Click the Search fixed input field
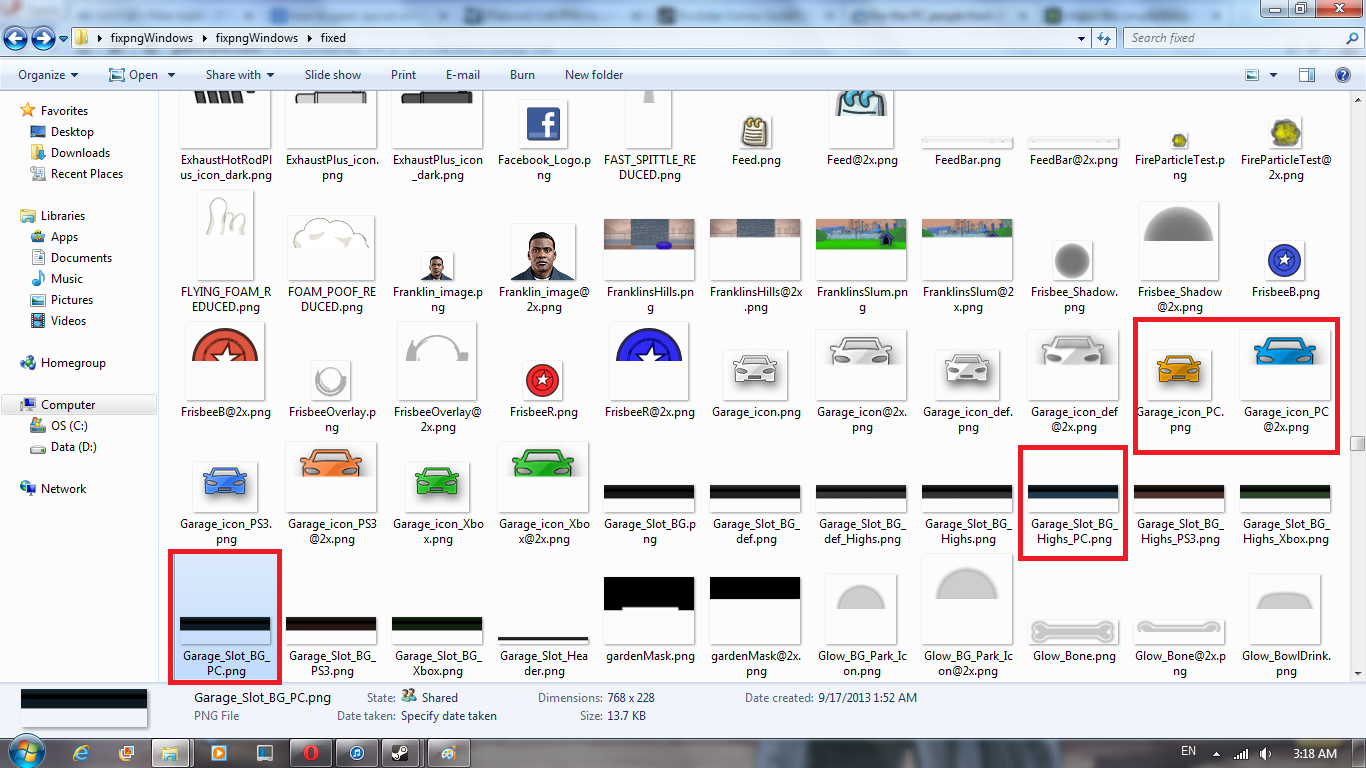This screenshot has height=768, width=1366. point(1234,38)
